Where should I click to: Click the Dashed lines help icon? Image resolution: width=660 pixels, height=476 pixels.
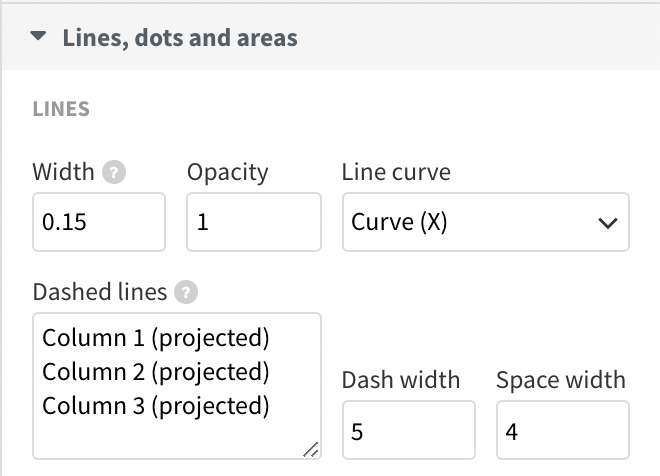coord(186,293)
